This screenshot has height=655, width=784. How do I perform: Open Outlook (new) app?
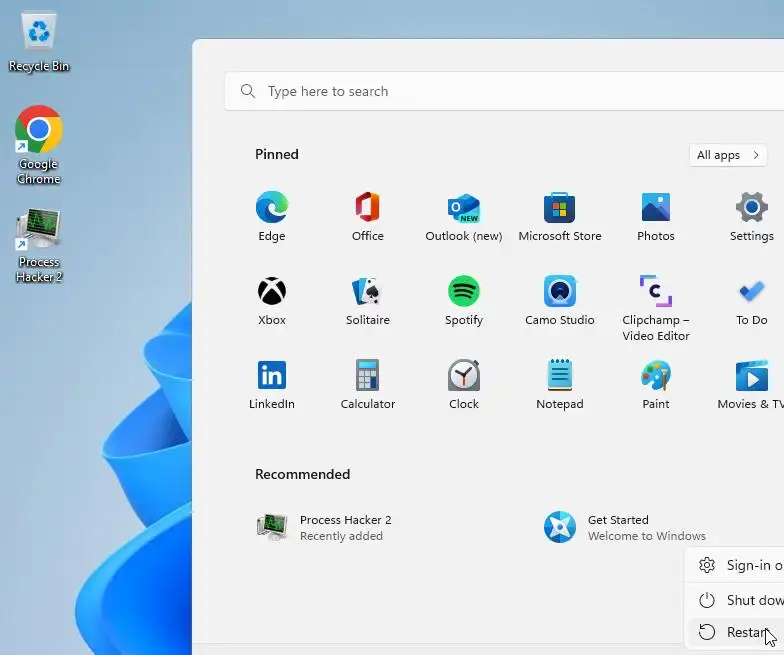click(x=464, y=216)
